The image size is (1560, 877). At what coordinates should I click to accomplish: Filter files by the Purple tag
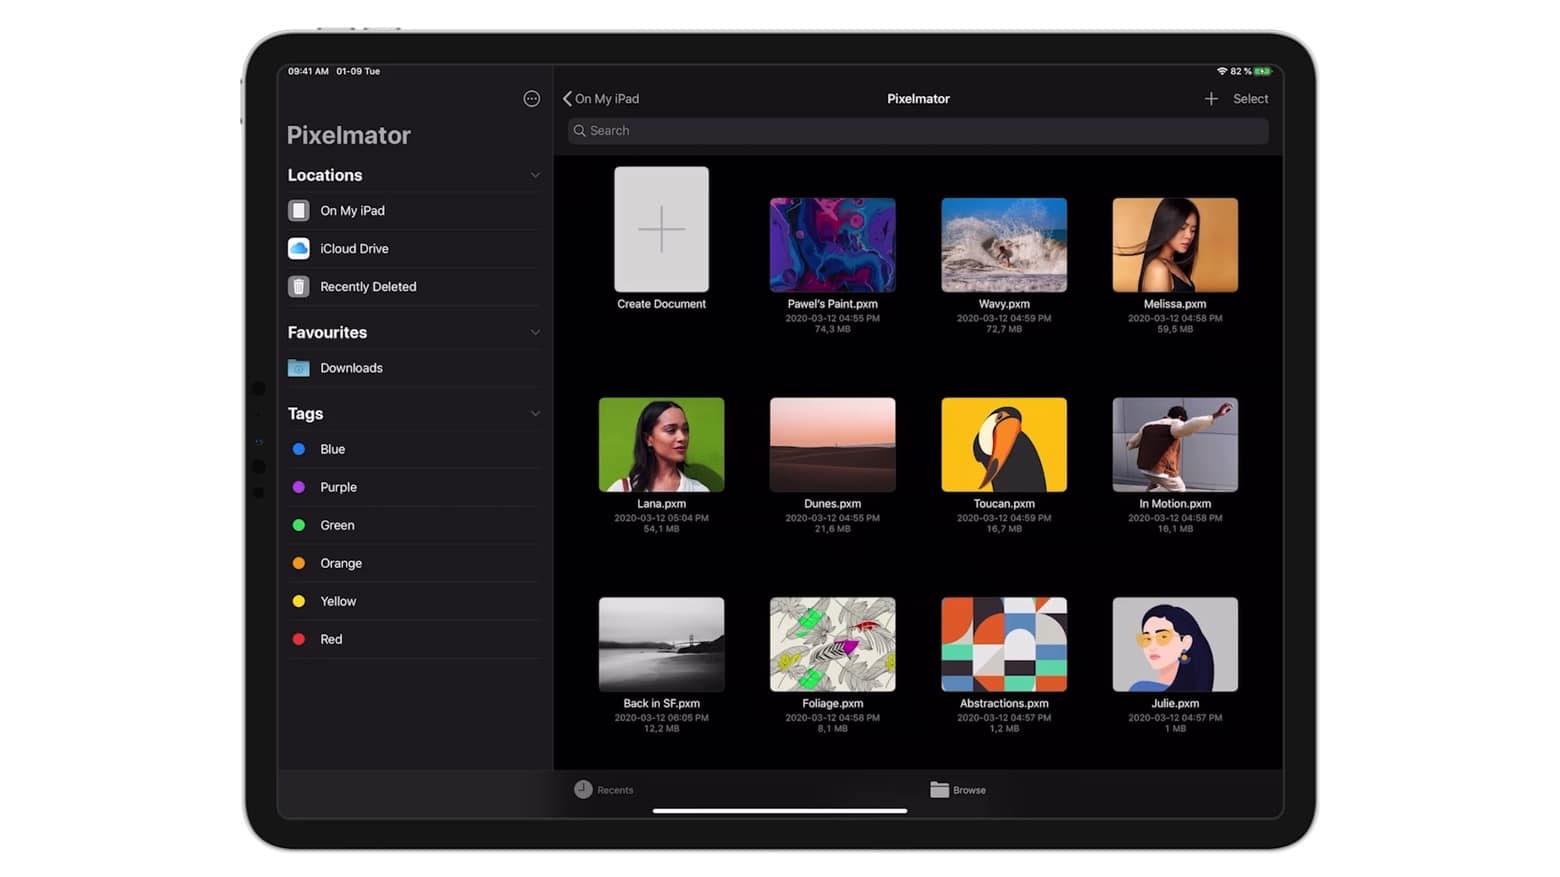(x=338, y=487)
